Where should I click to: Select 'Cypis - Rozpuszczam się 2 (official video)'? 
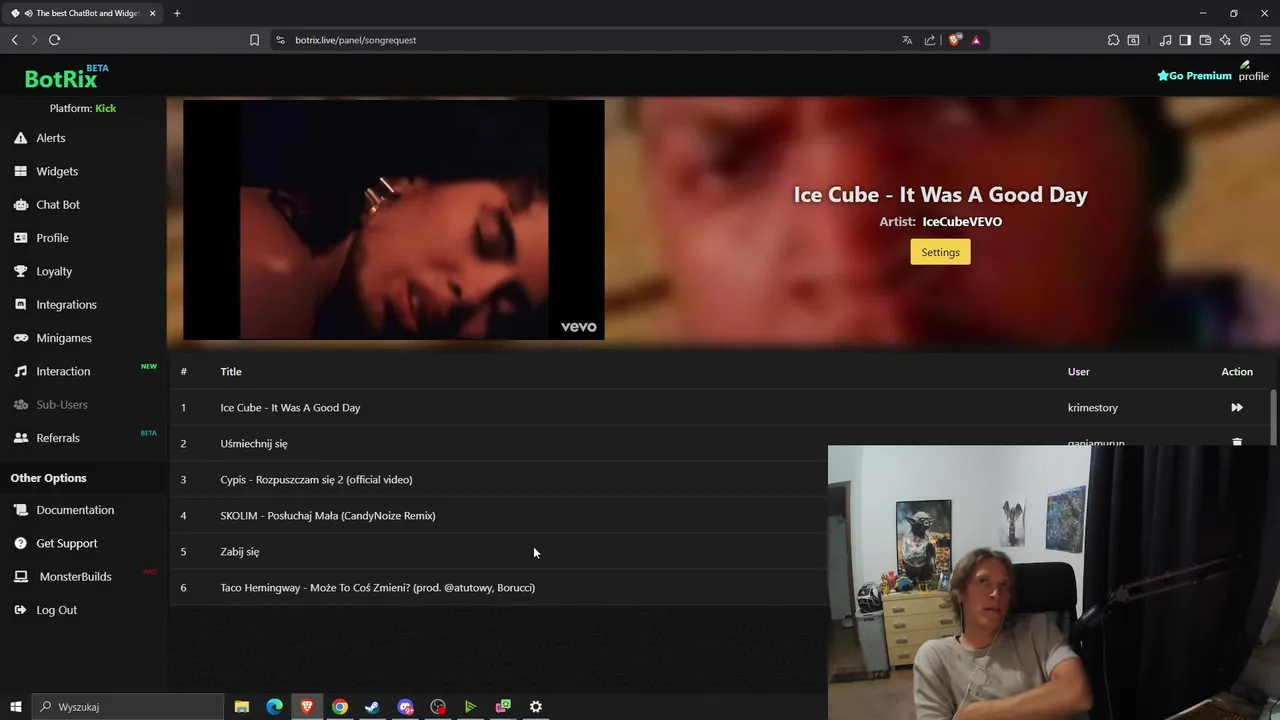(x=316, y=479)
